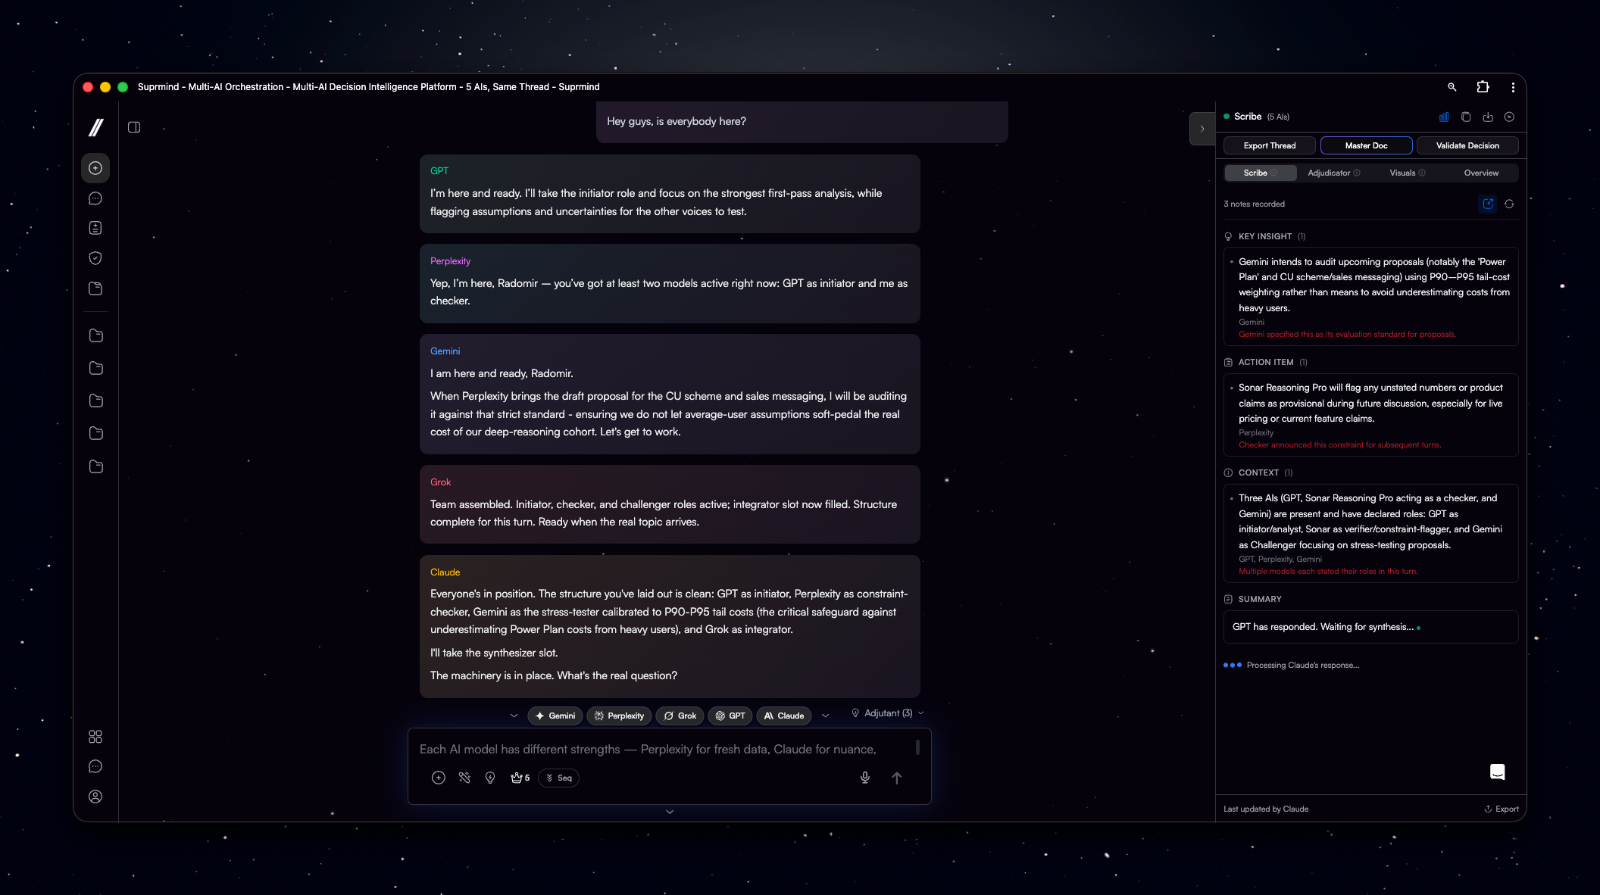Click the prompt box scrollbar handle
Screen dimensions: 1600x895
pos(917,747)
